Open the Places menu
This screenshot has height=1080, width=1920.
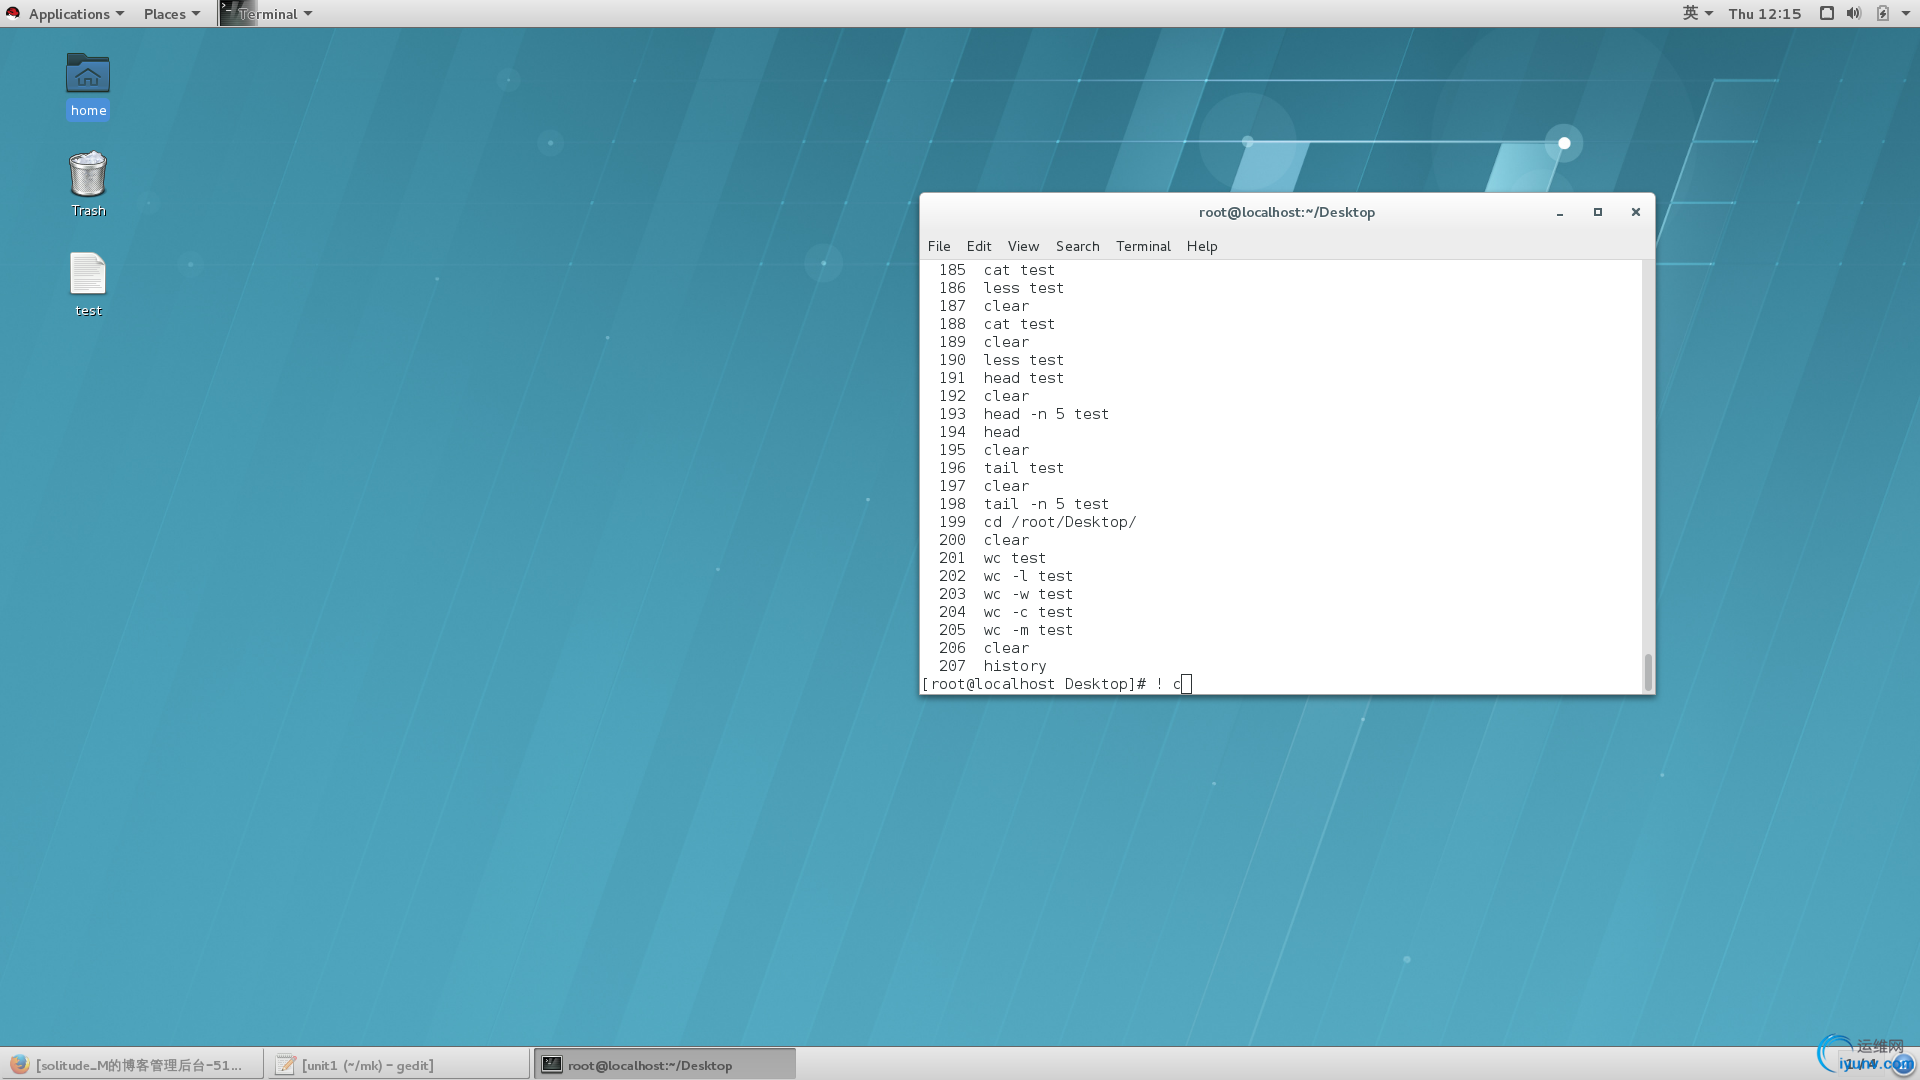point(172,13)
